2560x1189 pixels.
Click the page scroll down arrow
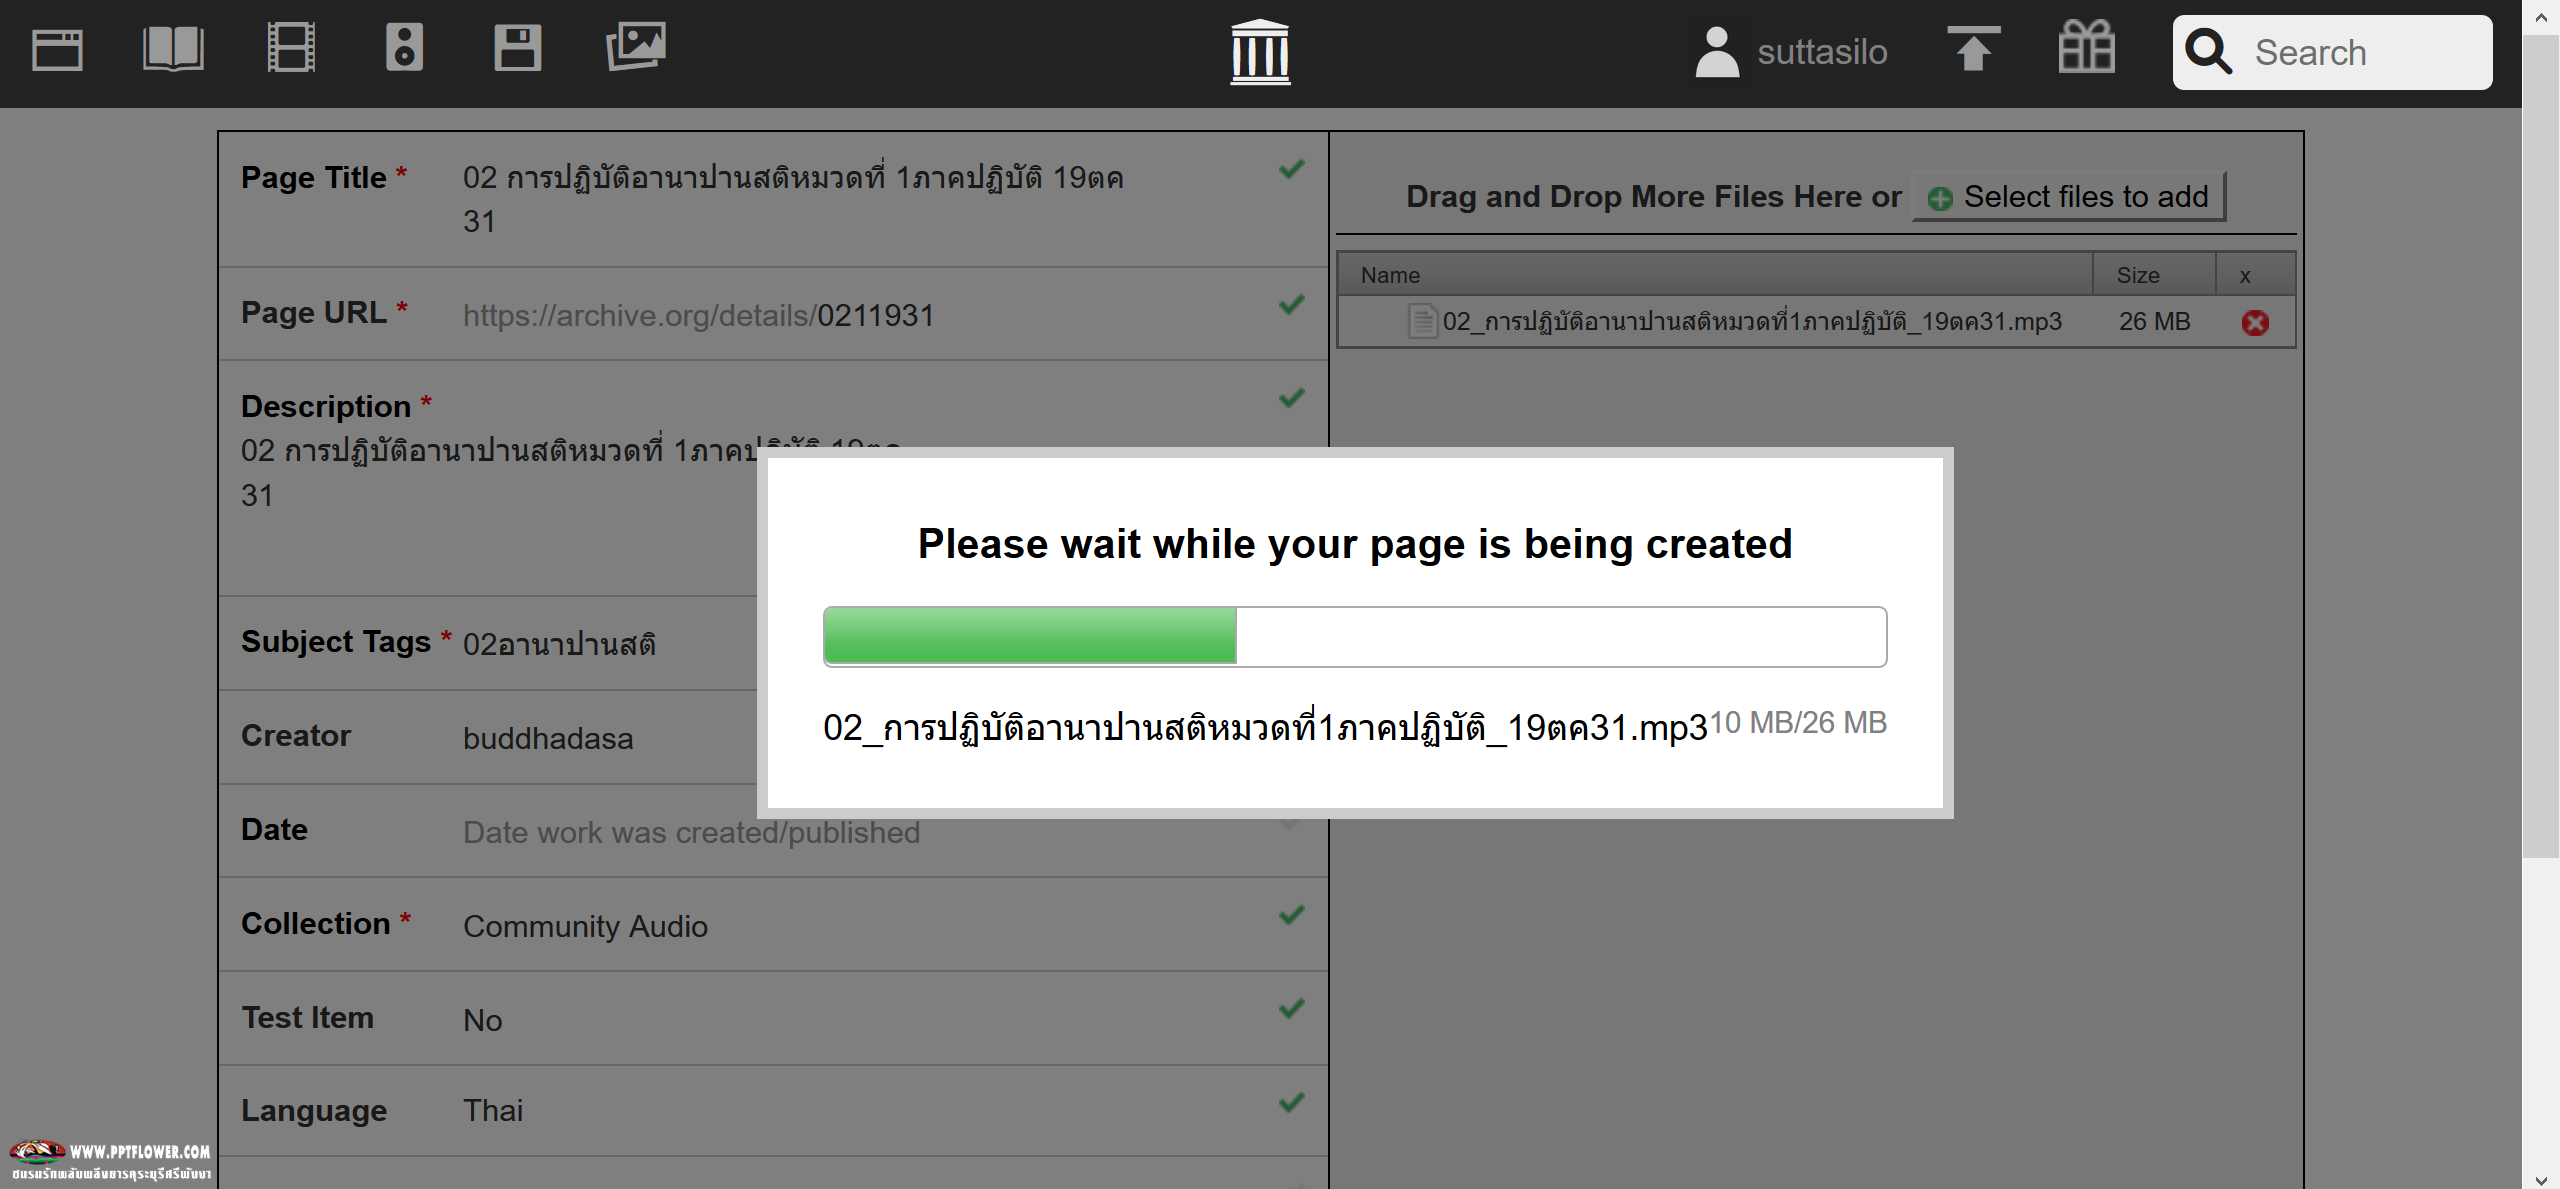[x=2541, y=1179]
